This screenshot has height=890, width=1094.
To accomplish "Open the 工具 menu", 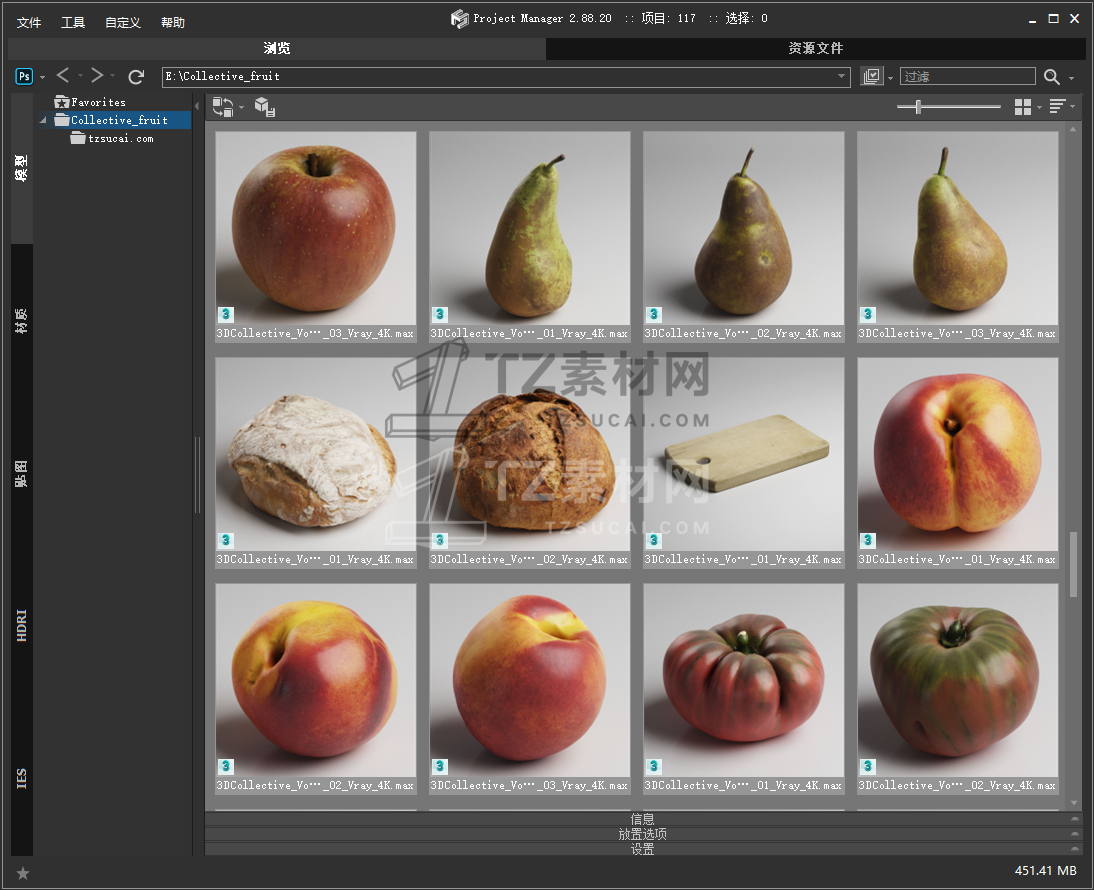I will [73, 22].
